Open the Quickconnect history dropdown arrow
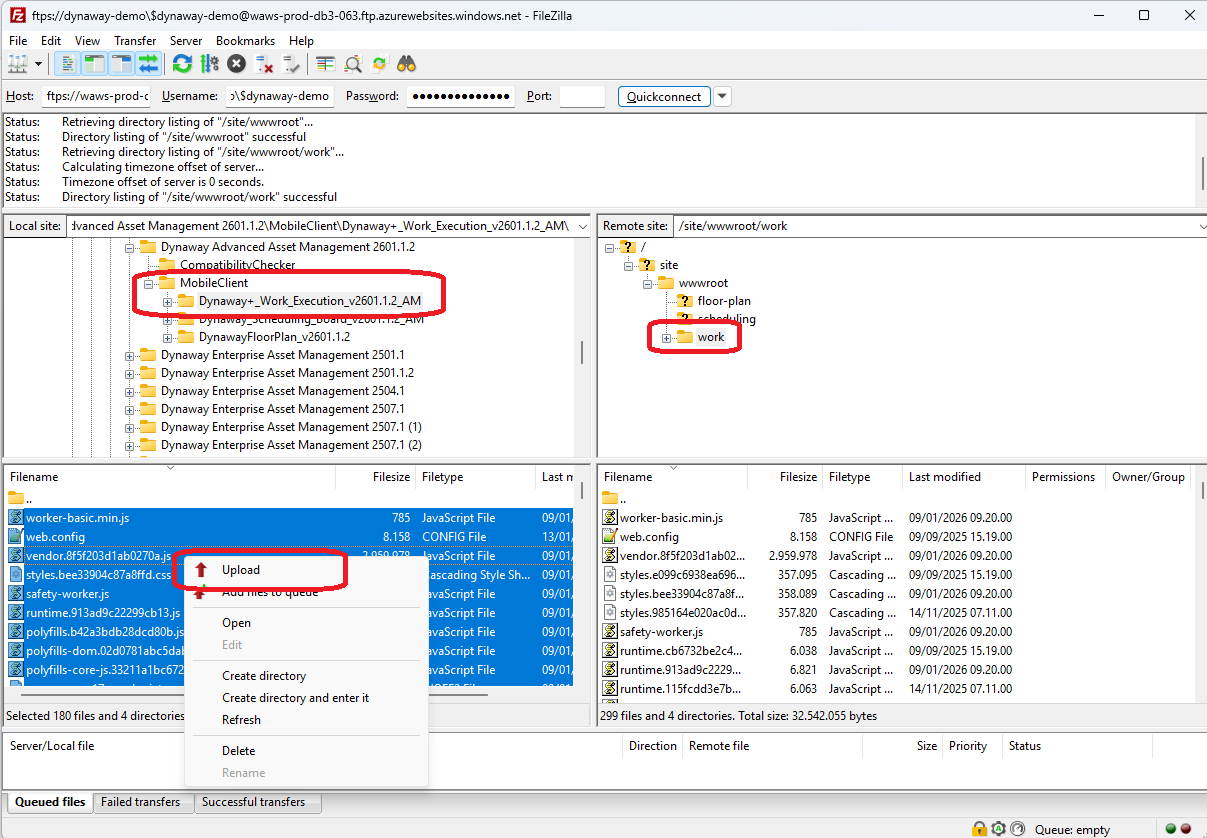 (x=722, y=96)
